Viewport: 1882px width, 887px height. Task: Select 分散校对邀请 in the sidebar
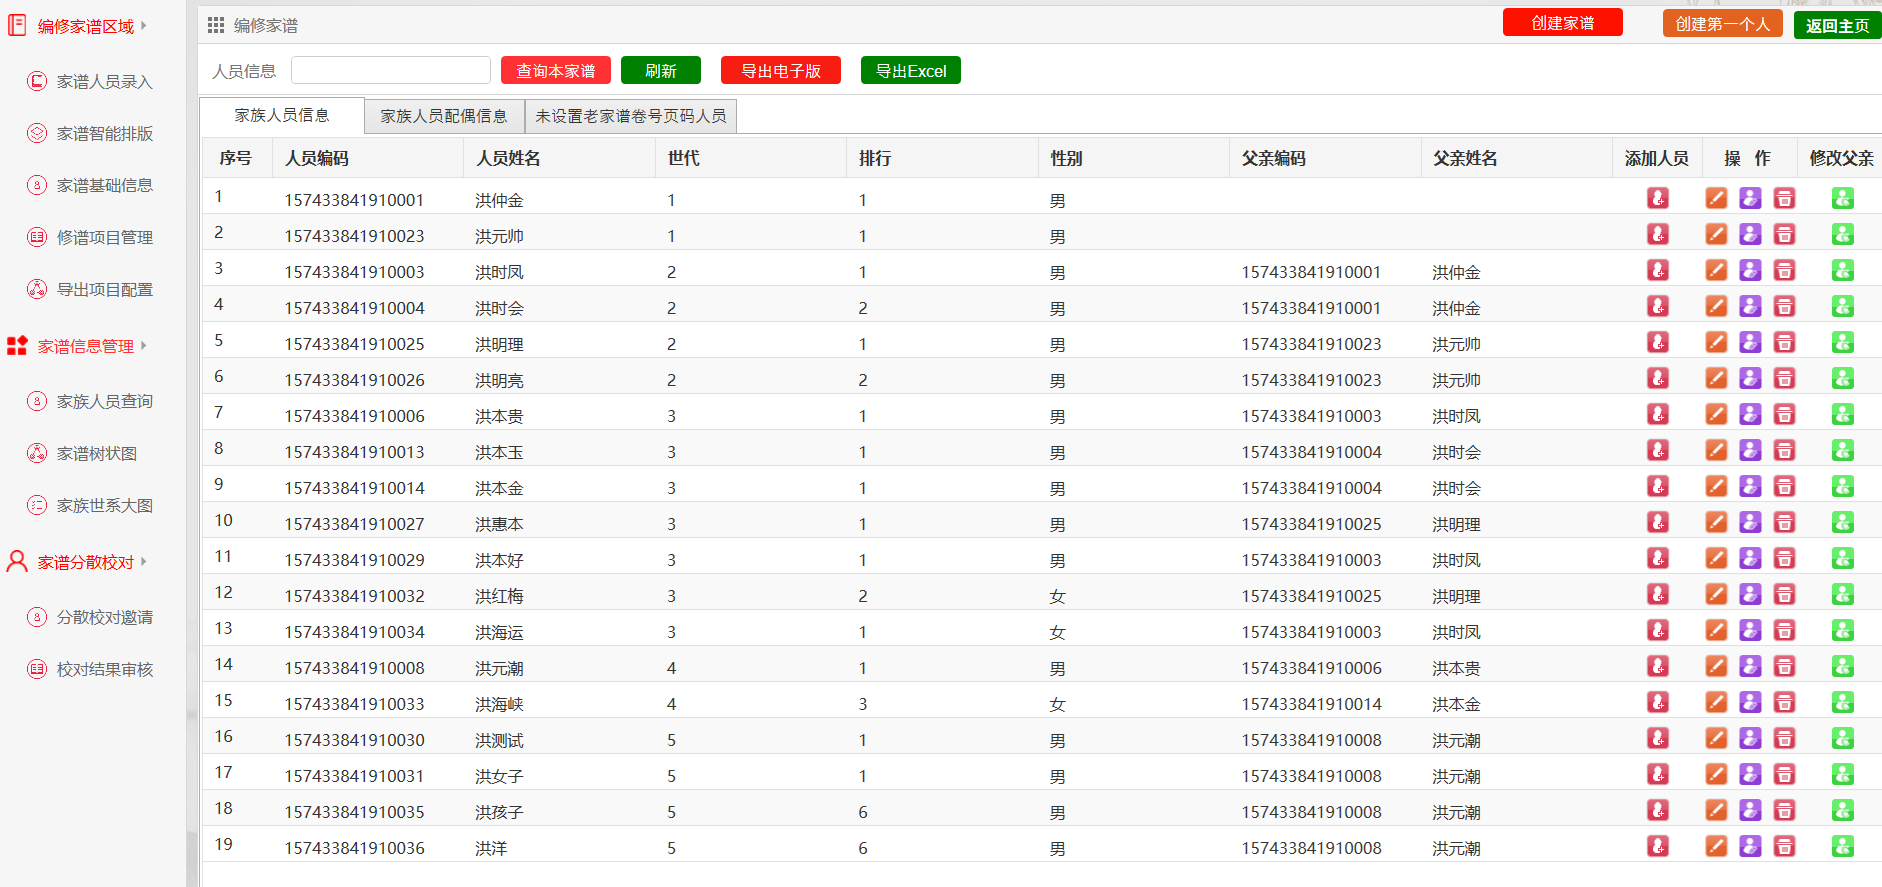(105, 618)
